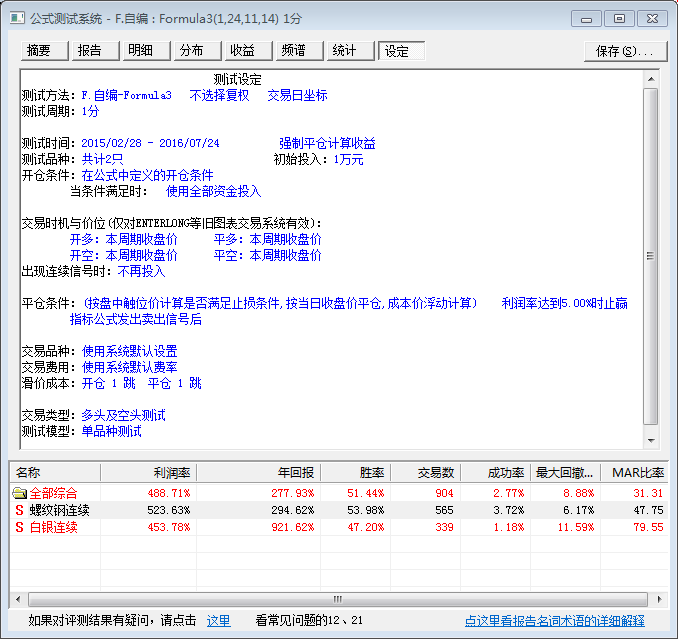
Task: Click the 不再投入 signal setting text
Action: [141, 271]
